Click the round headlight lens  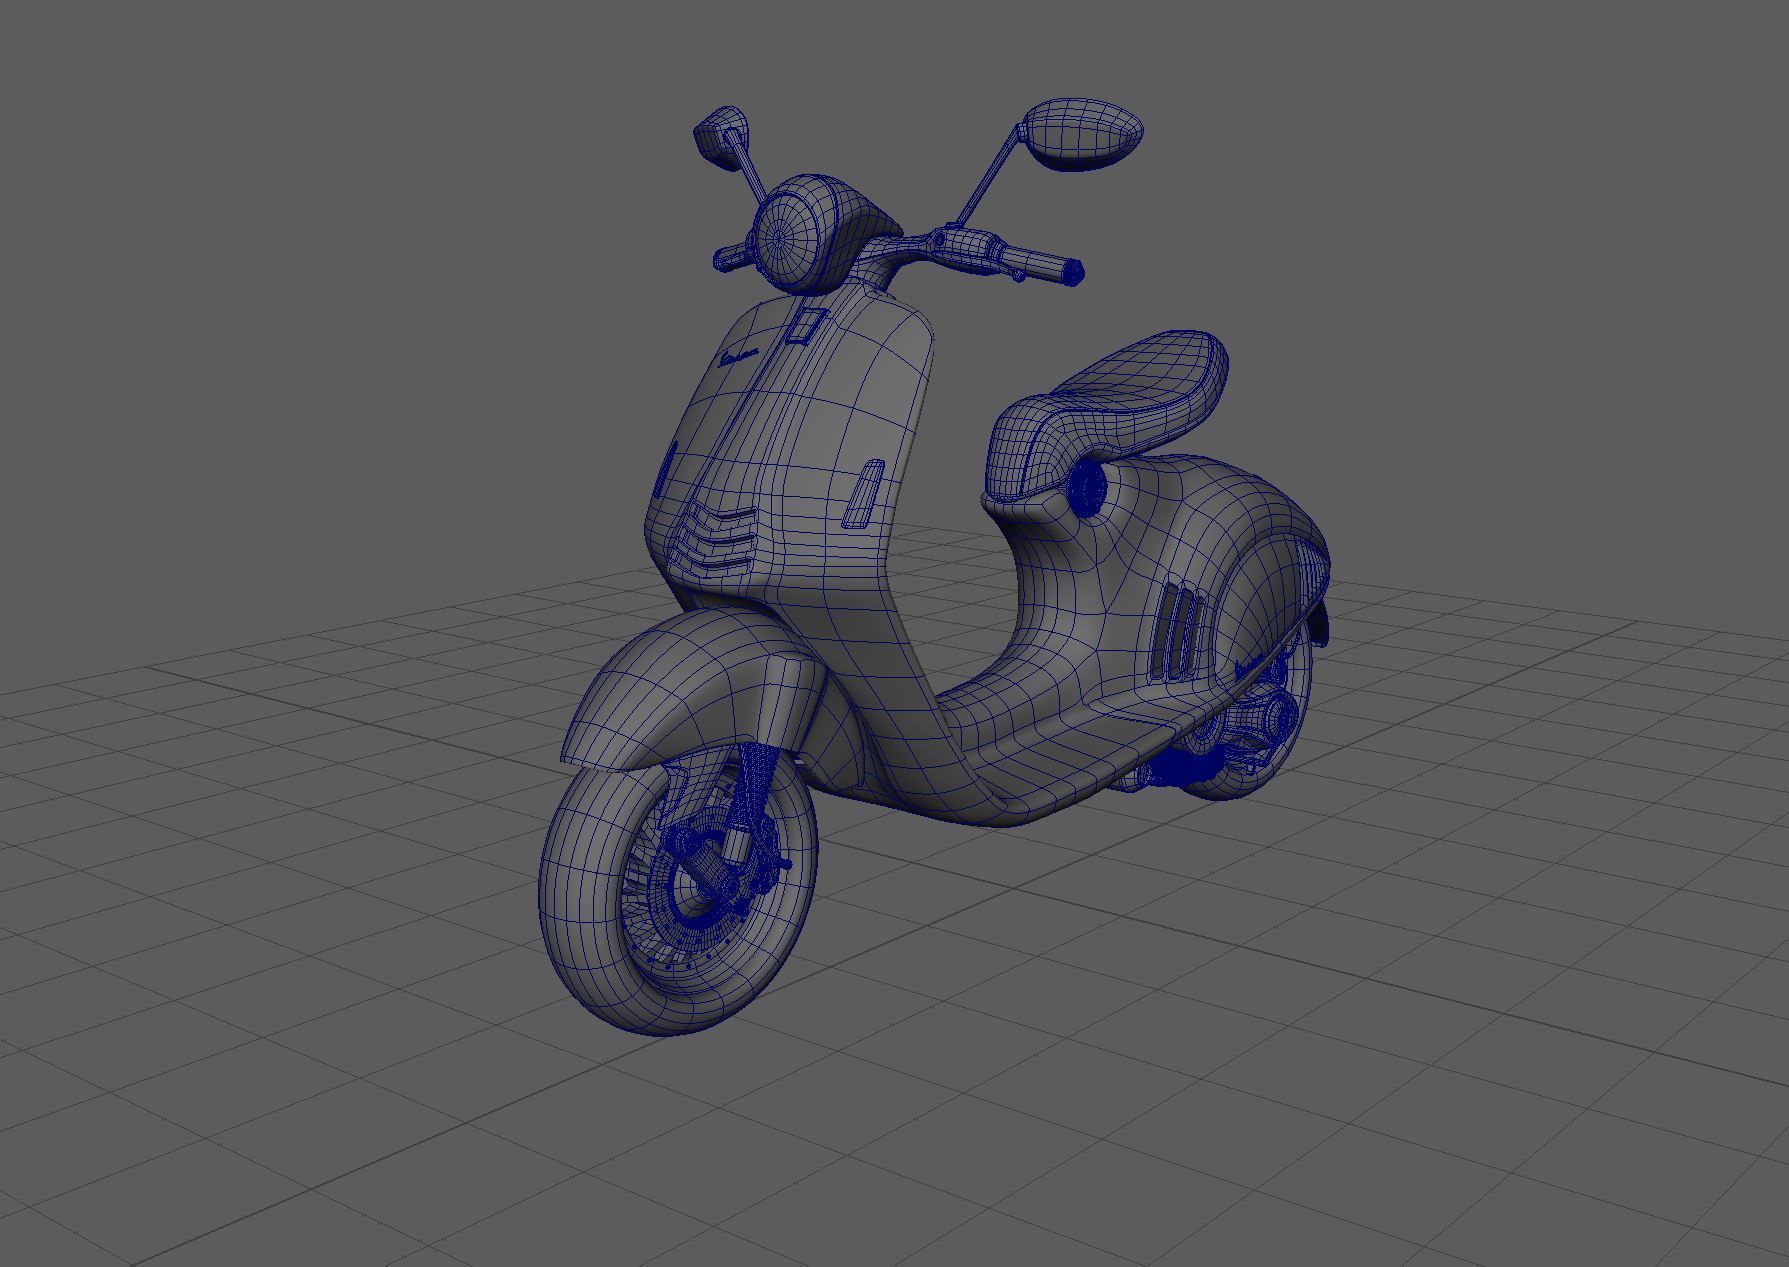pos(790,239)
